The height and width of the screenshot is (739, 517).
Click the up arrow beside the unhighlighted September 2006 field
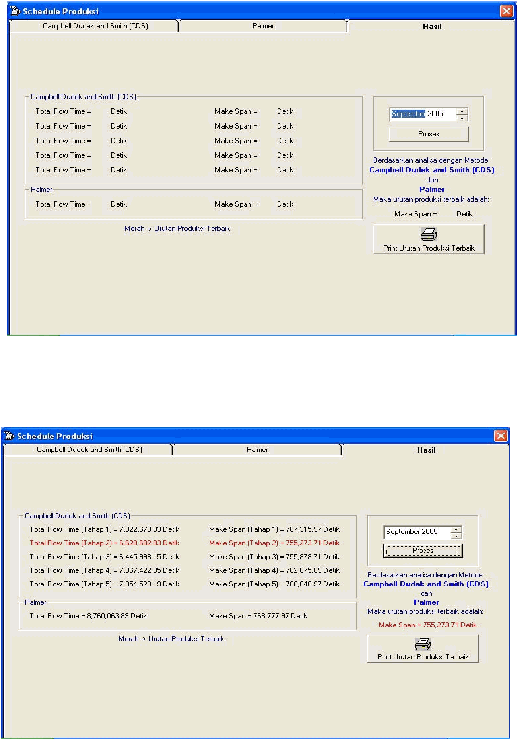[x=456, y=529]
